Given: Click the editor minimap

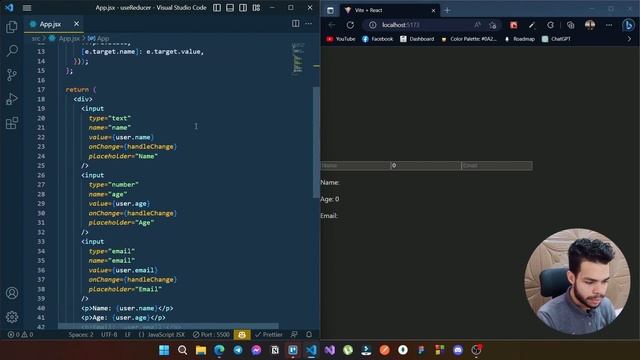Looking at the screenshot, I should click(x=298, y=59).
